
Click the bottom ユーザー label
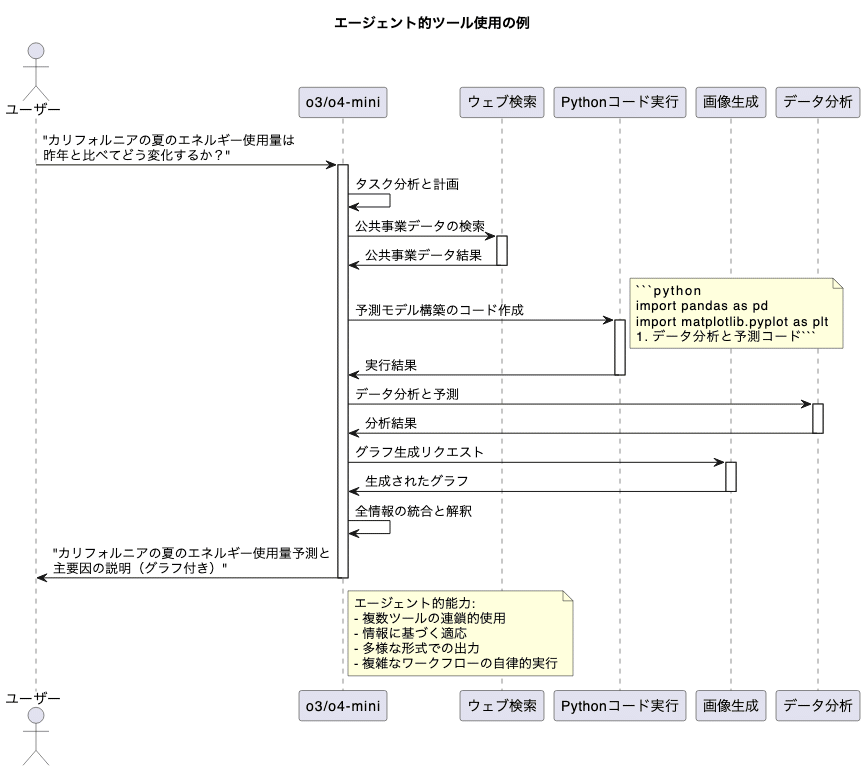coord(33,699)
